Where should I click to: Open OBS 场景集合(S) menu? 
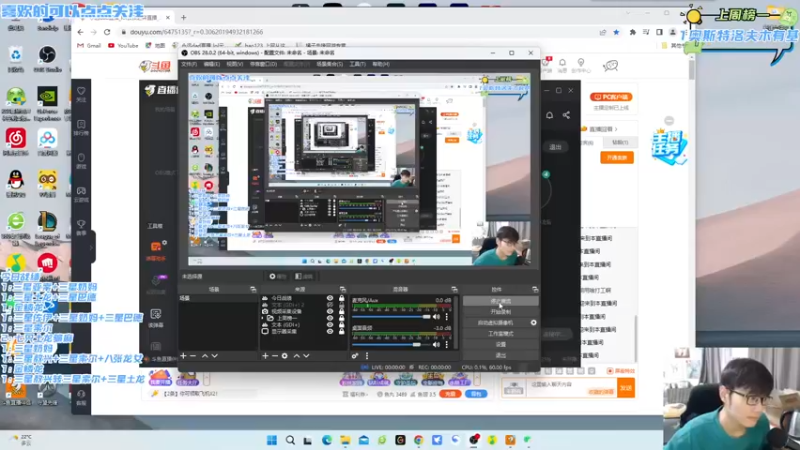click(x=330, y=64)
